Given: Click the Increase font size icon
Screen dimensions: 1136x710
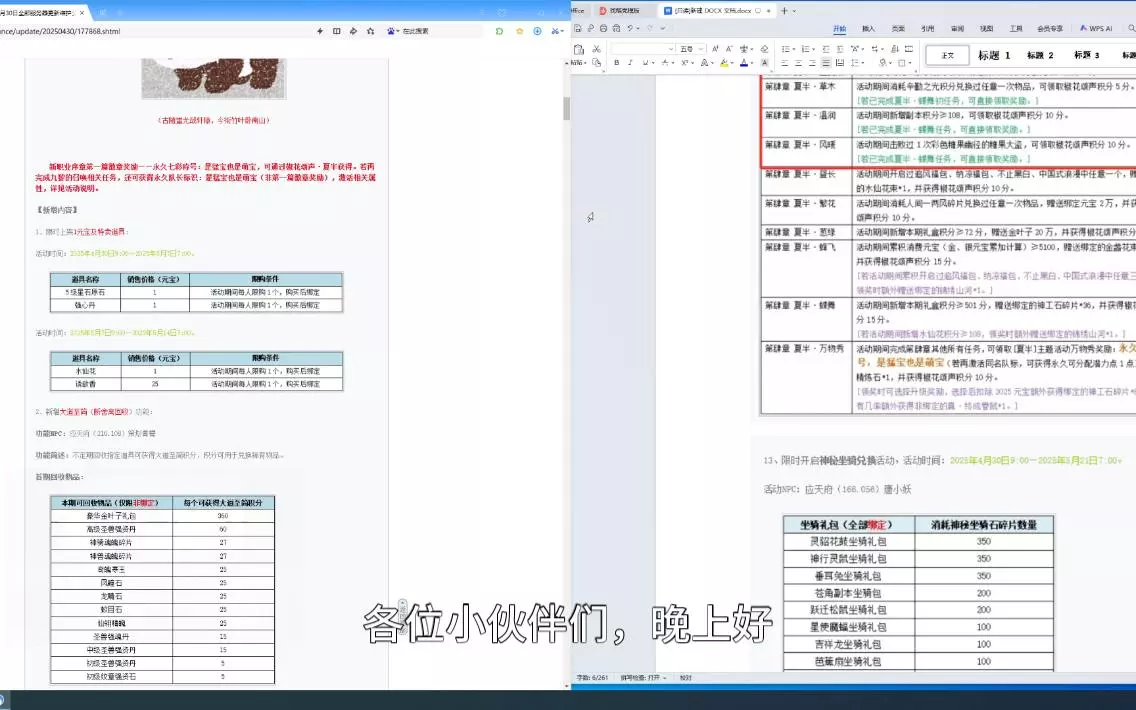Looking at the screenshot, I should [x=715, y=49].
